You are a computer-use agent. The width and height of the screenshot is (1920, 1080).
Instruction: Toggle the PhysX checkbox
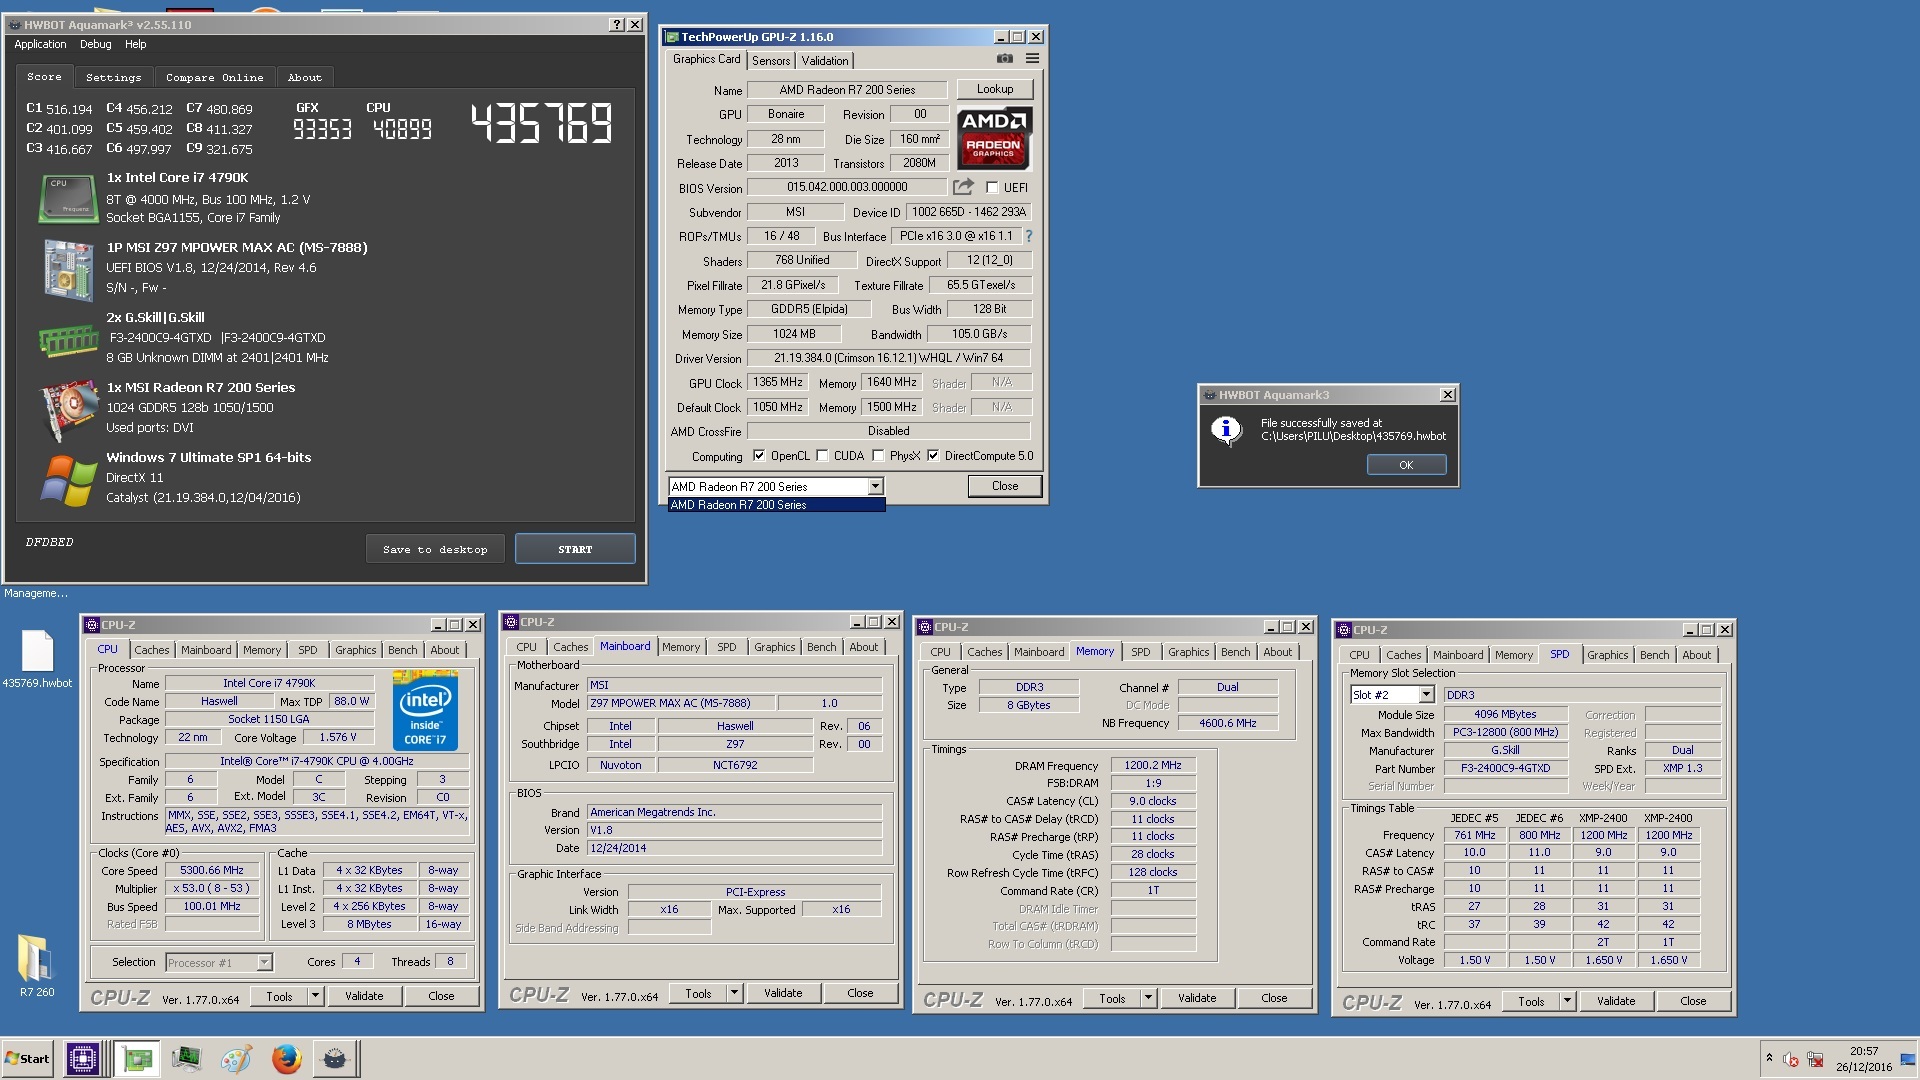click(878, 456)
